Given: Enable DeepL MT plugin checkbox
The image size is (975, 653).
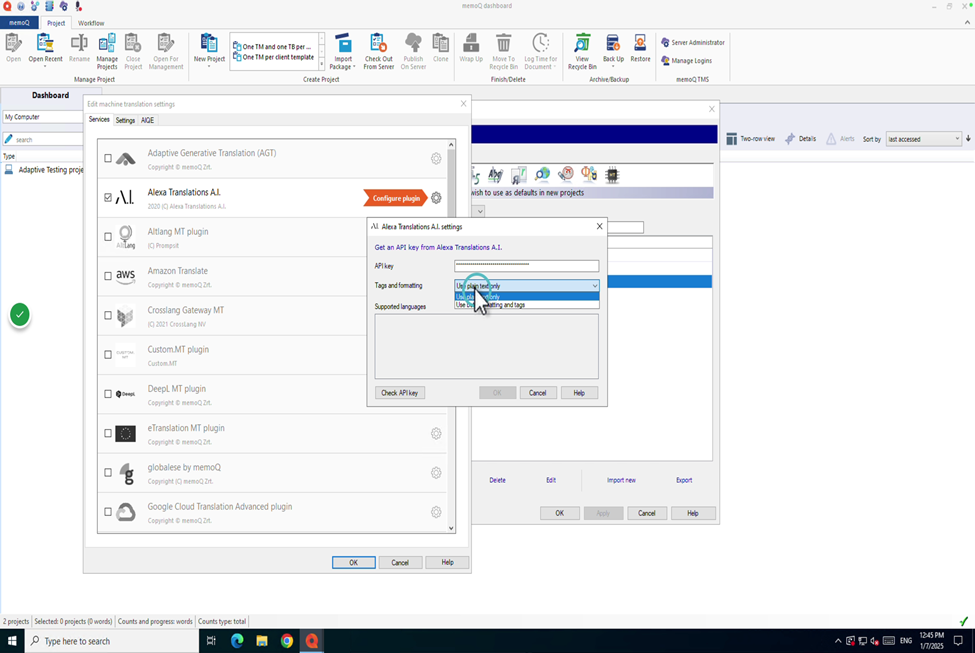Looking at the screenshot, I should 108,394.
